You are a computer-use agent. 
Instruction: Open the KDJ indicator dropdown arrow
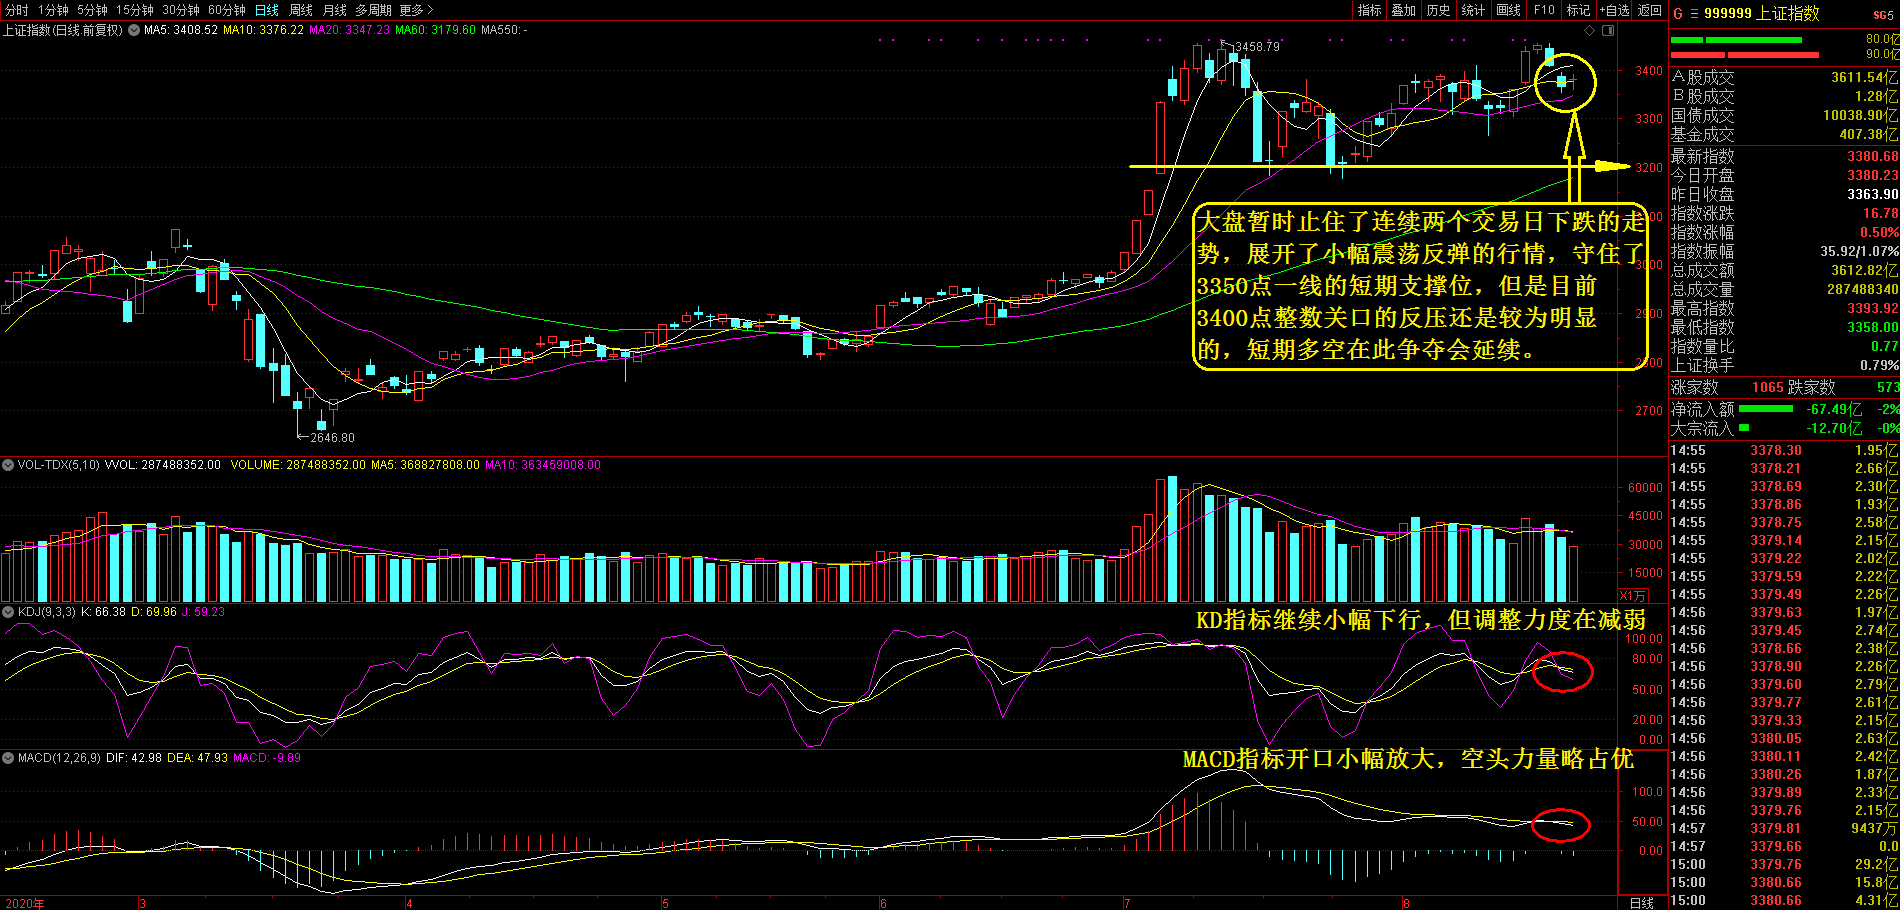[8, 612]
